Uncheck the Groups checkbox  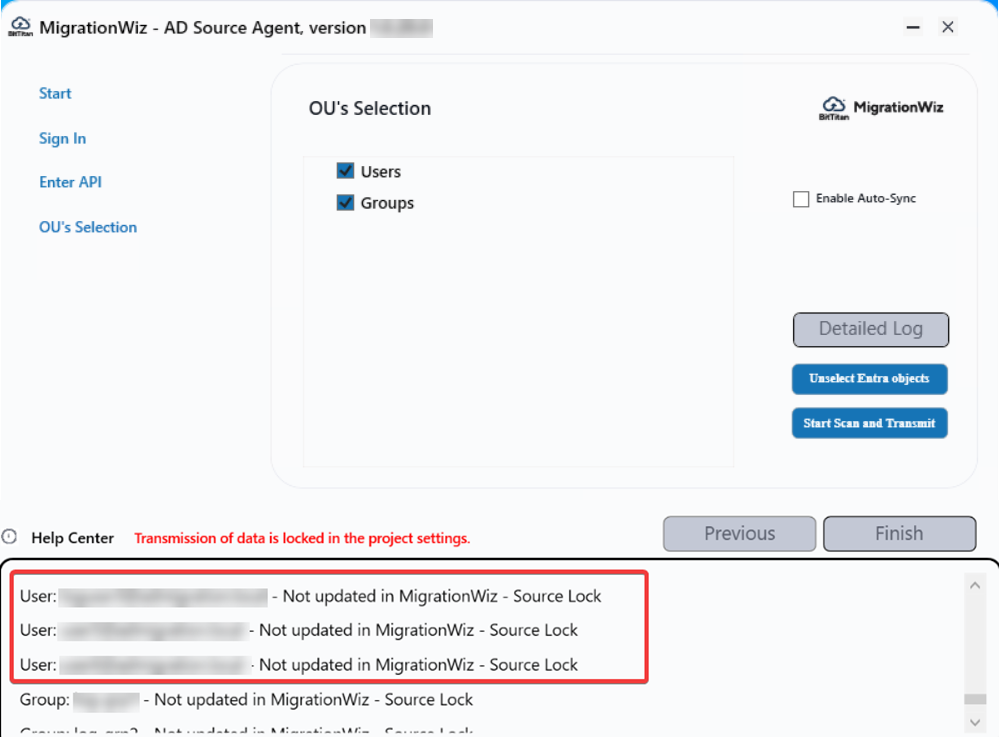click(x=346, y=203)
